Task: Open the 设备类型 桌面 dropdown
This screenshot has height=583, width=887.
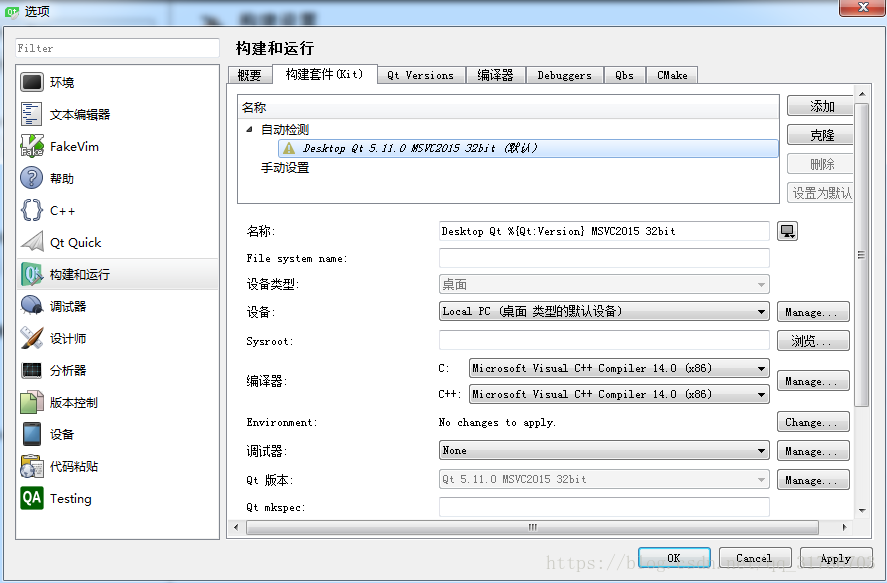Action: pos(604,284)
